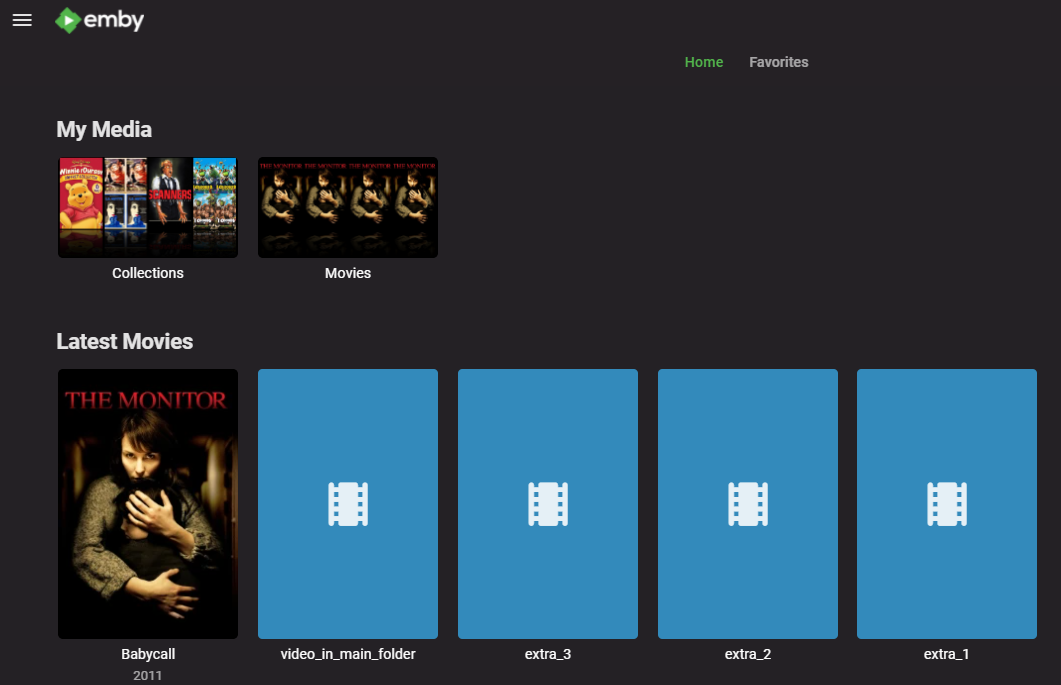Click the video_in_main_folder title
1061x685 pixels.
pos(348,654)
